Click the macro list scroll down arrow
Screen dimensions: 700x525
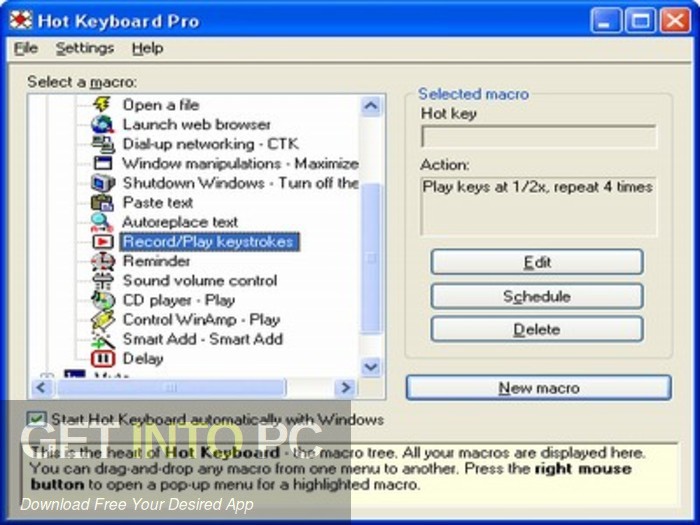(371, 367)
